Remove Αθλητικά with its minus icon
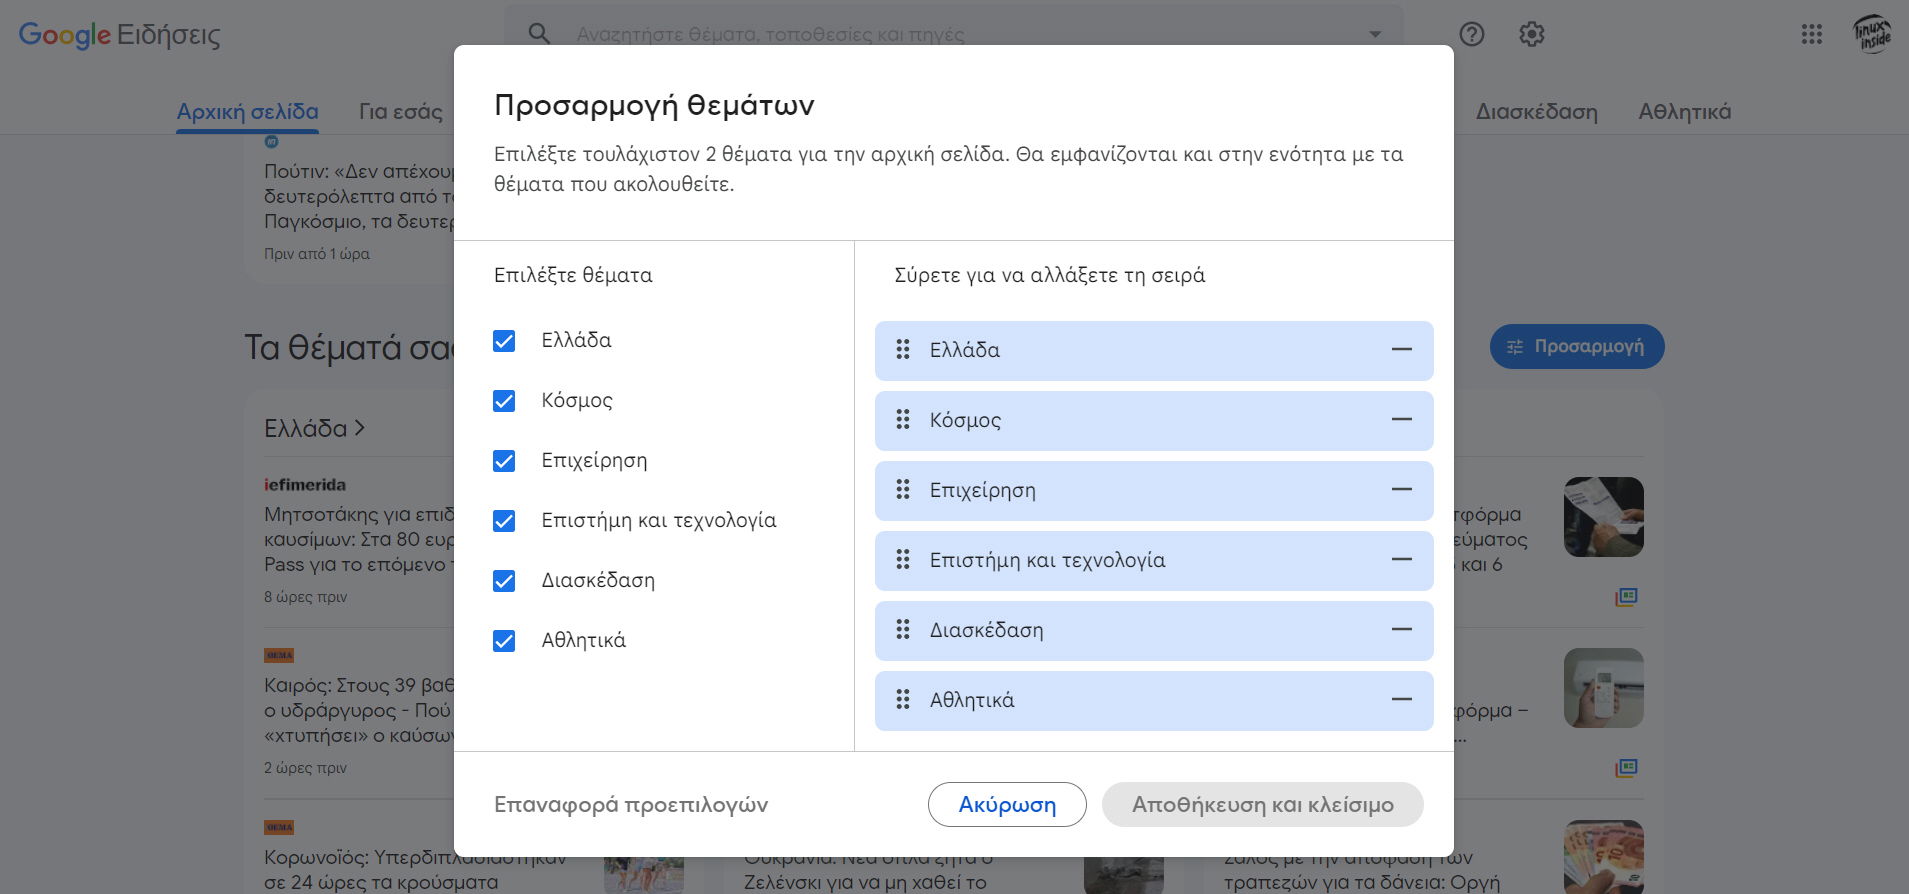Viewport: 1909px width, 894px height. point(1402,699)
